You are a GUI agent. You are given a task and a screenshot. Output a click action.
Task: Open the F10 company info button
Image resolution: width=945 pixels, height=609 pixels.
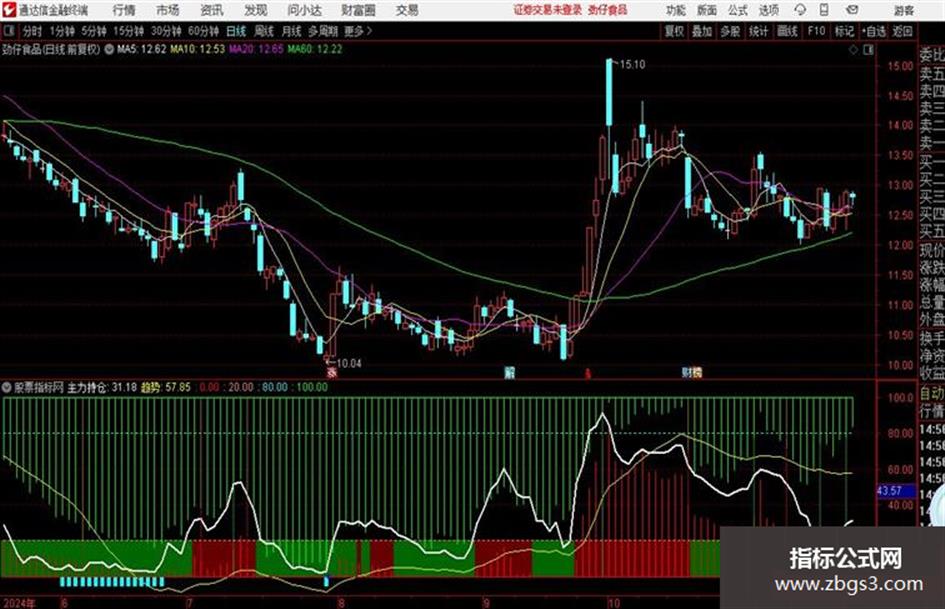pyautogui.click(x=816, y=31)
